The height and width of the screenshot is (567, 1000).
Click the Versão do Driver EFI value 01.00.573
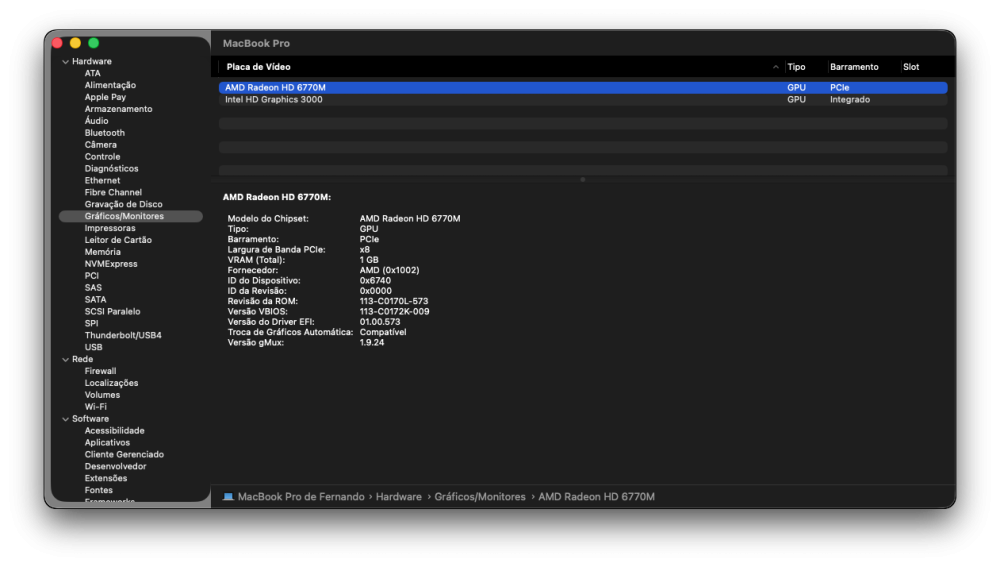point(380,322)
